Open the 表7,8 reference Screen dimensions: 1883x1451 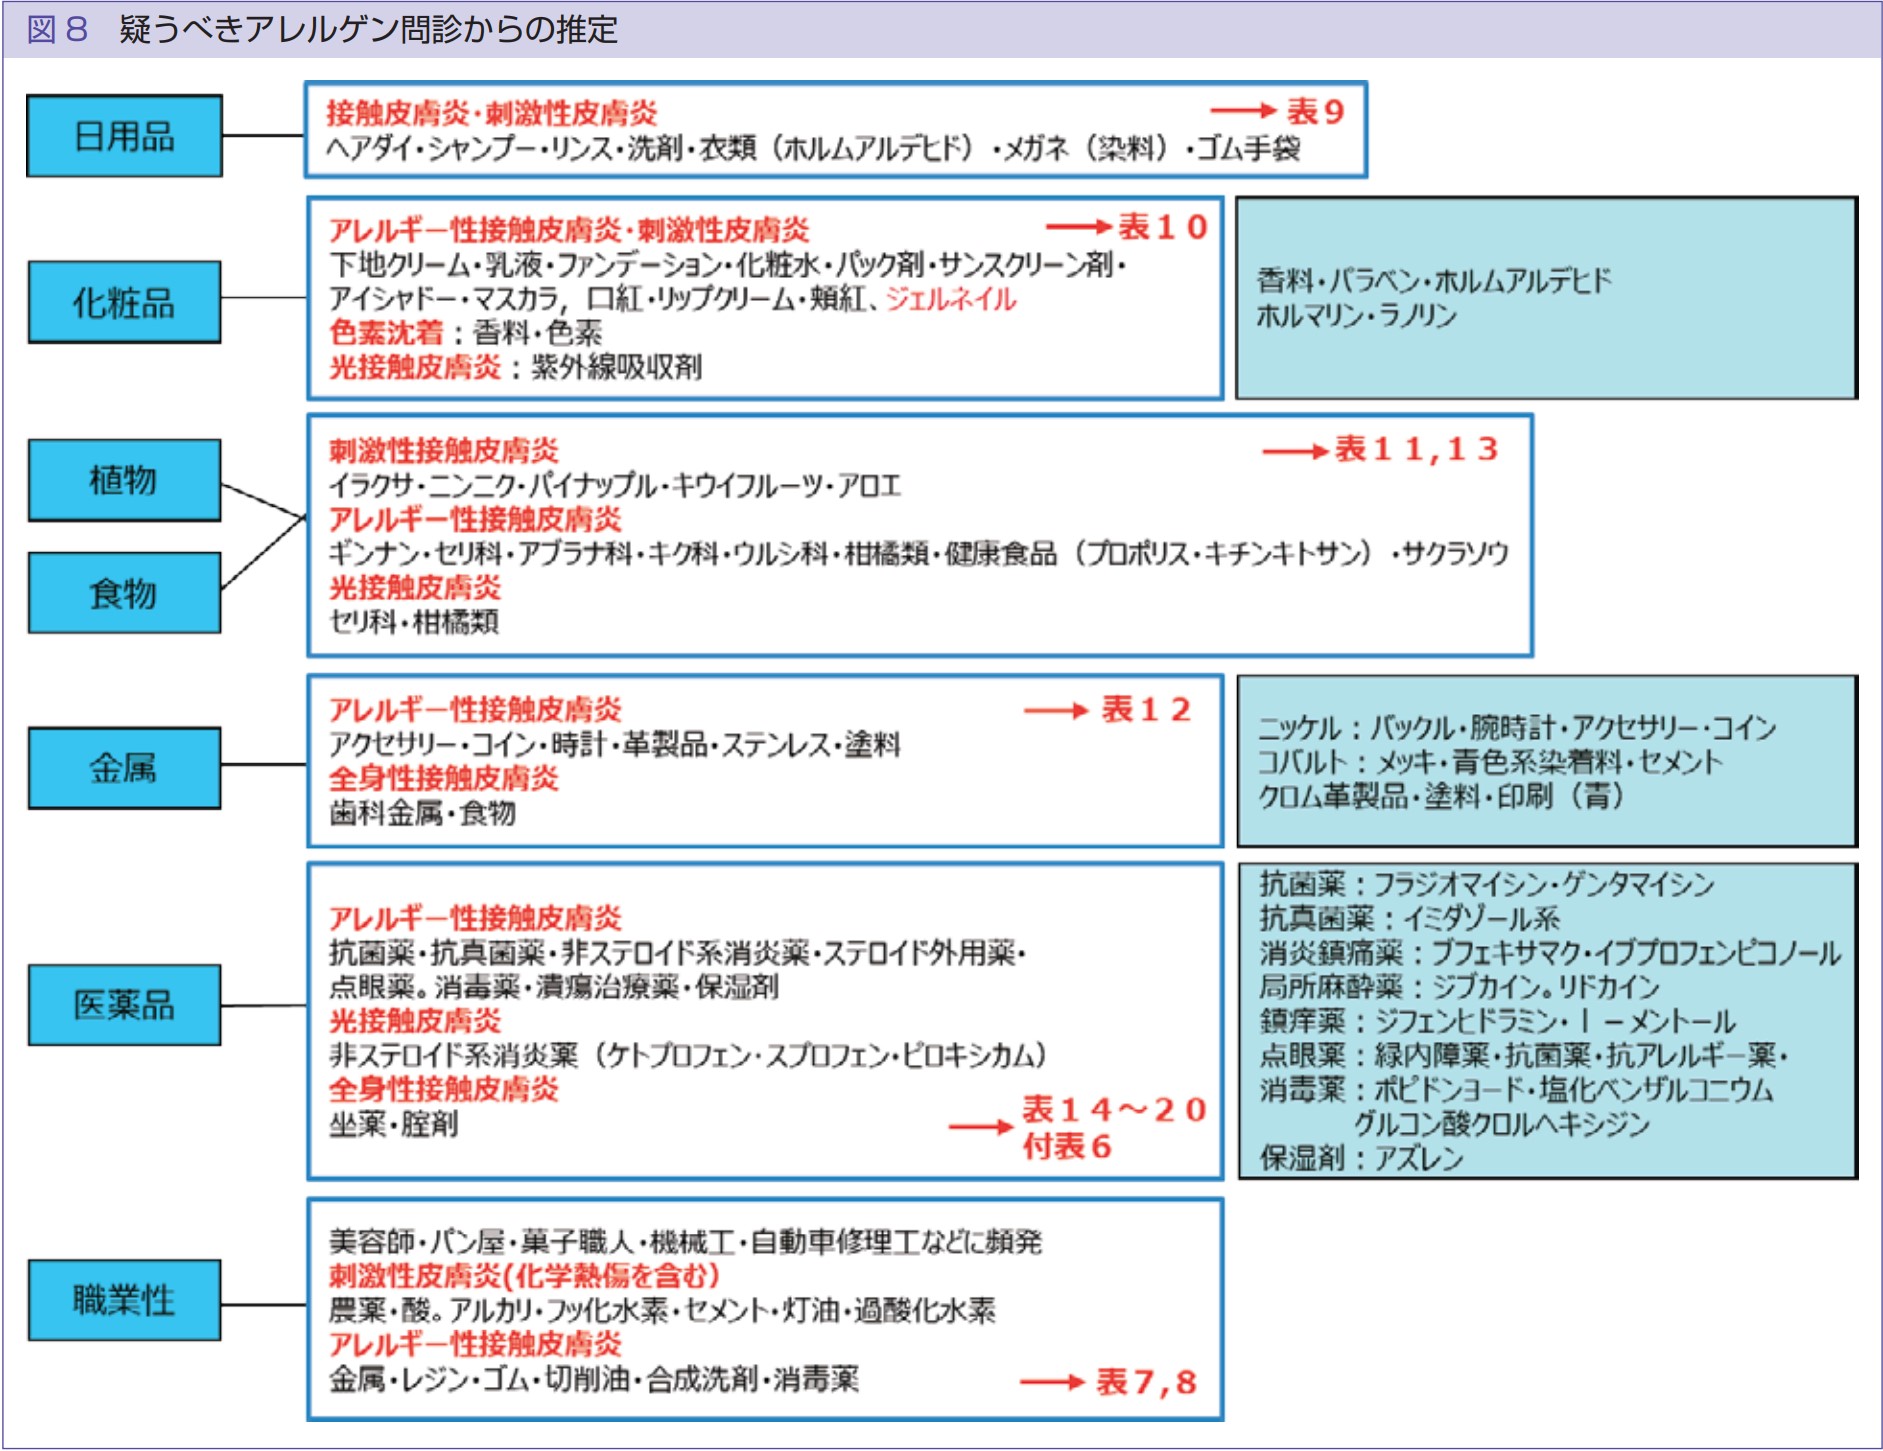click(1146, 1382)
